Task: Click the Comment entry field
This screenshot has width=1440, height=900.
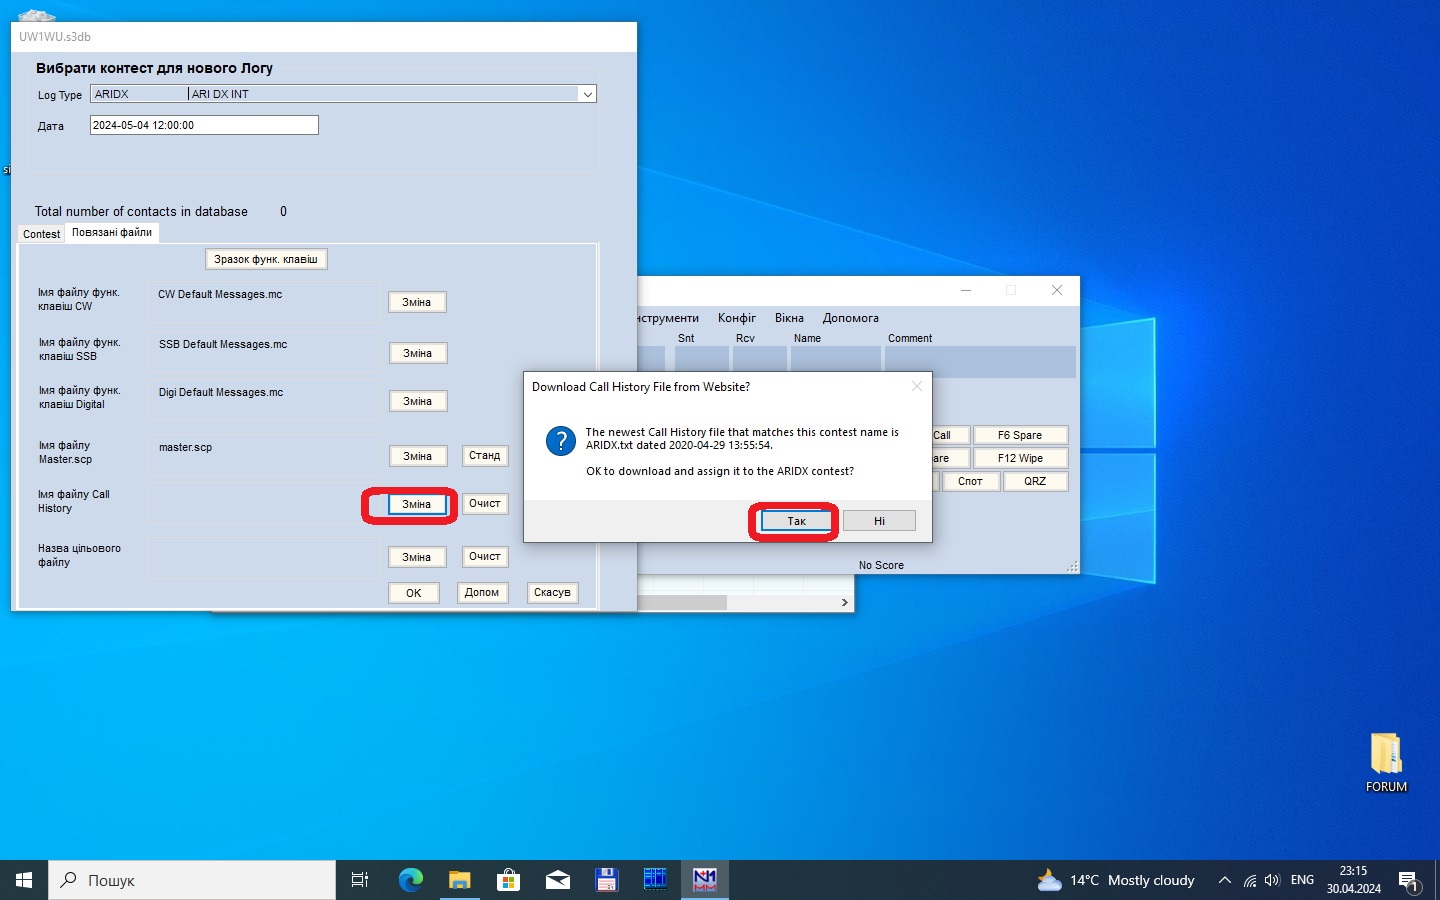Action: click(980, 361)
